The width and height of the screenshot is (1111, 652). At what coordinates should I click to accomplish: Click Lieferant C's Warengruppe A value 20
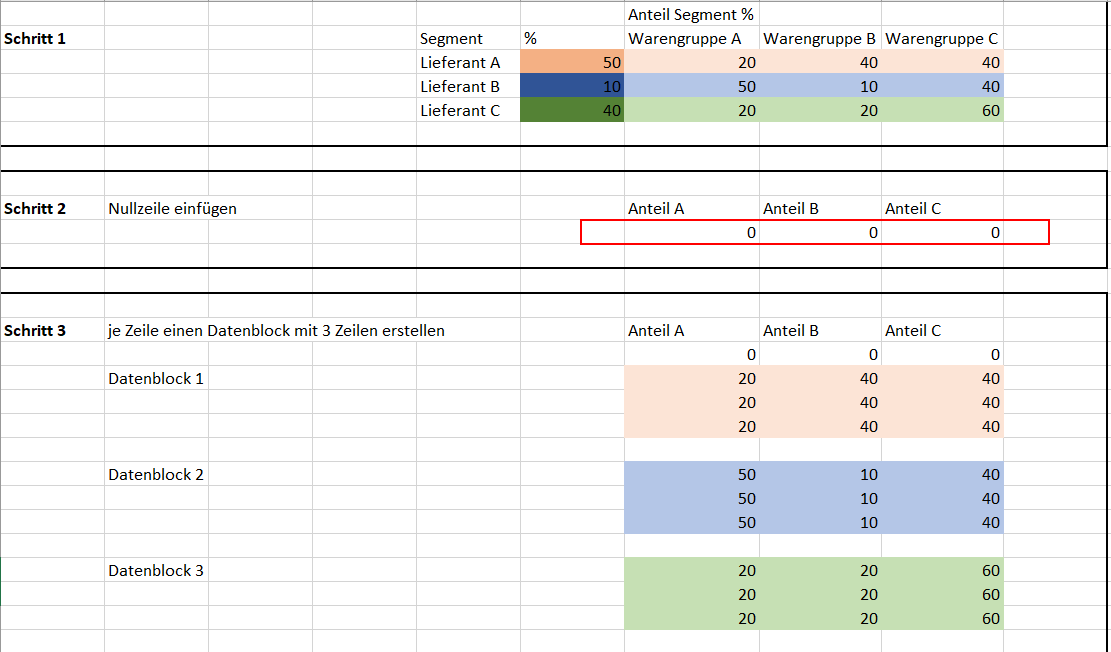pos(692,111)
